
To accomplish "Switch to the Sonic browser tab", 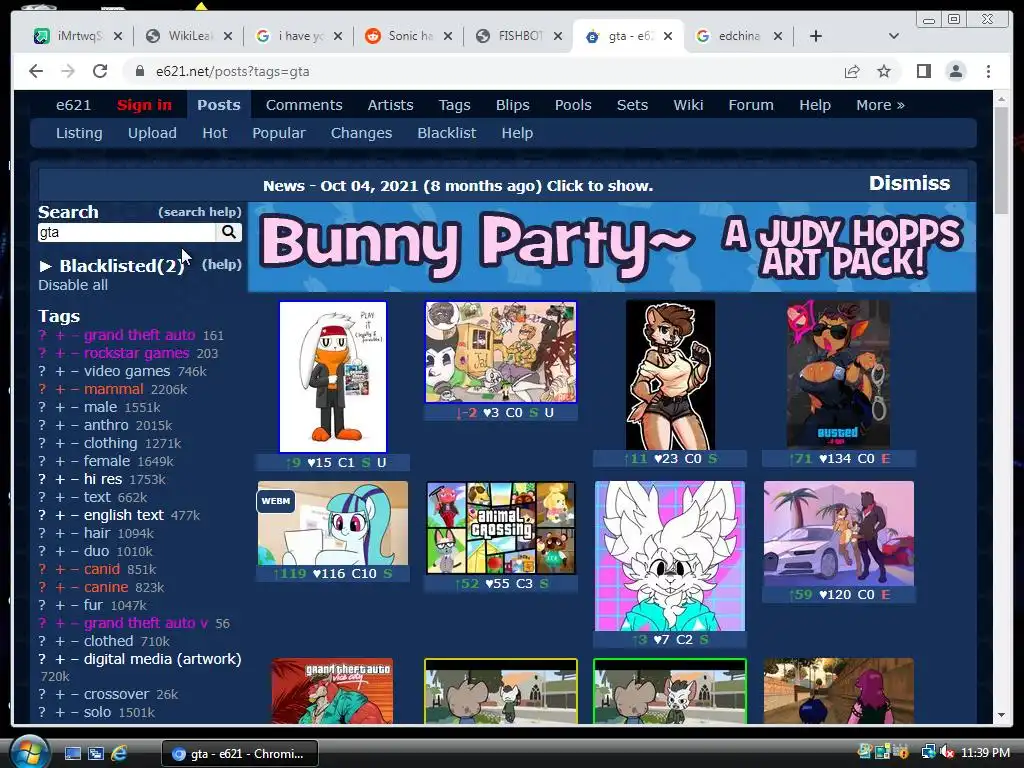I will (x=409, y=36).
